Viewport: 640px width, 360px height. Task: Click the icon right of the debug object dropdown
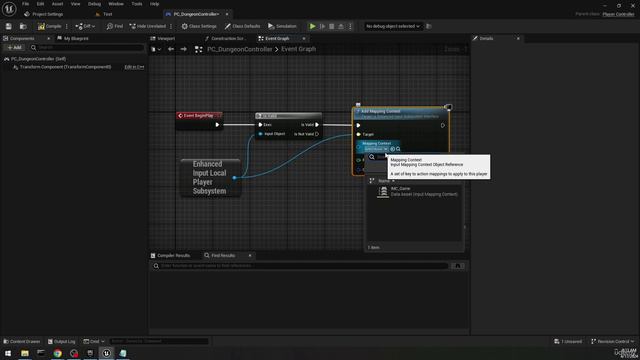click(x=429, y=26)
